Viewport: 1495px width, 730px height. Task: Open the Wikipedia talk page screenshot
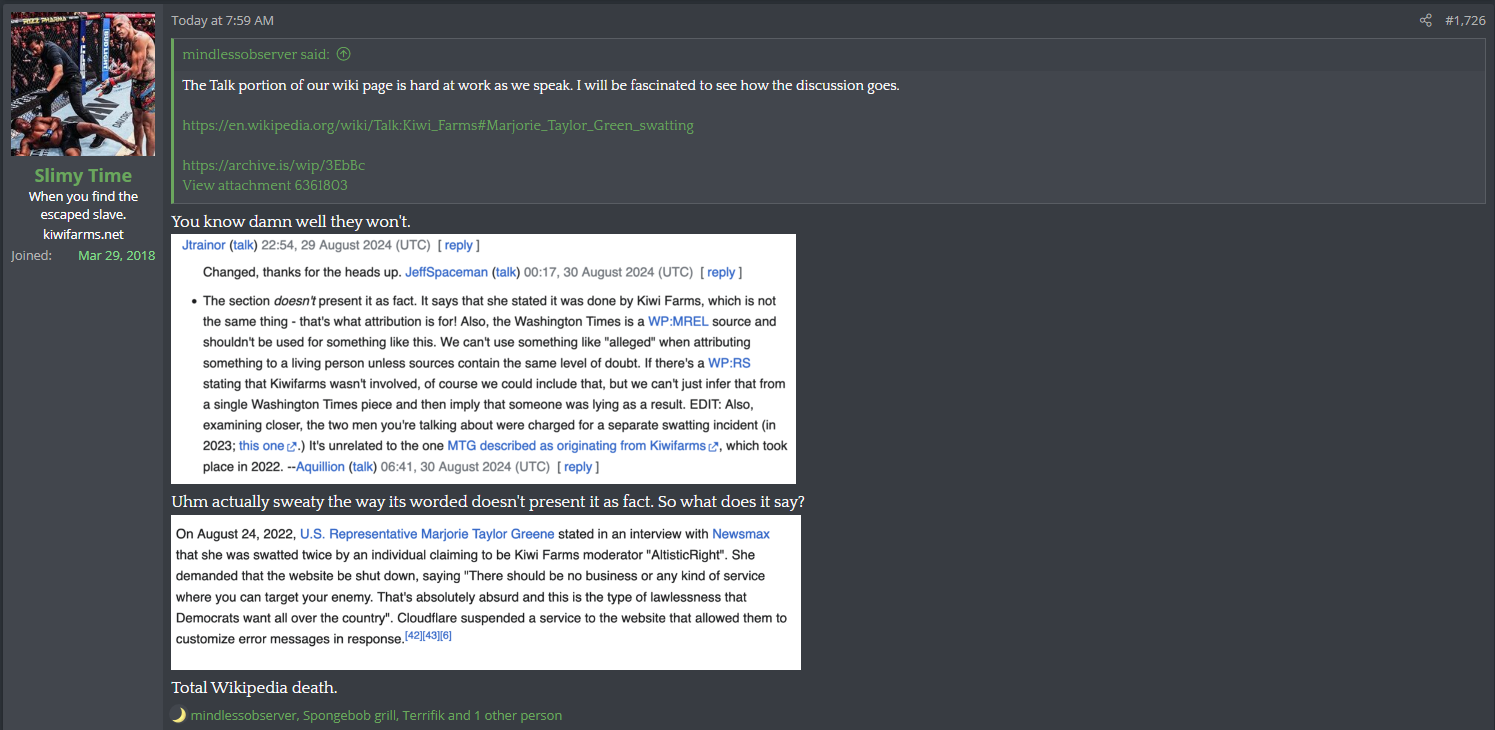point(483,359)
